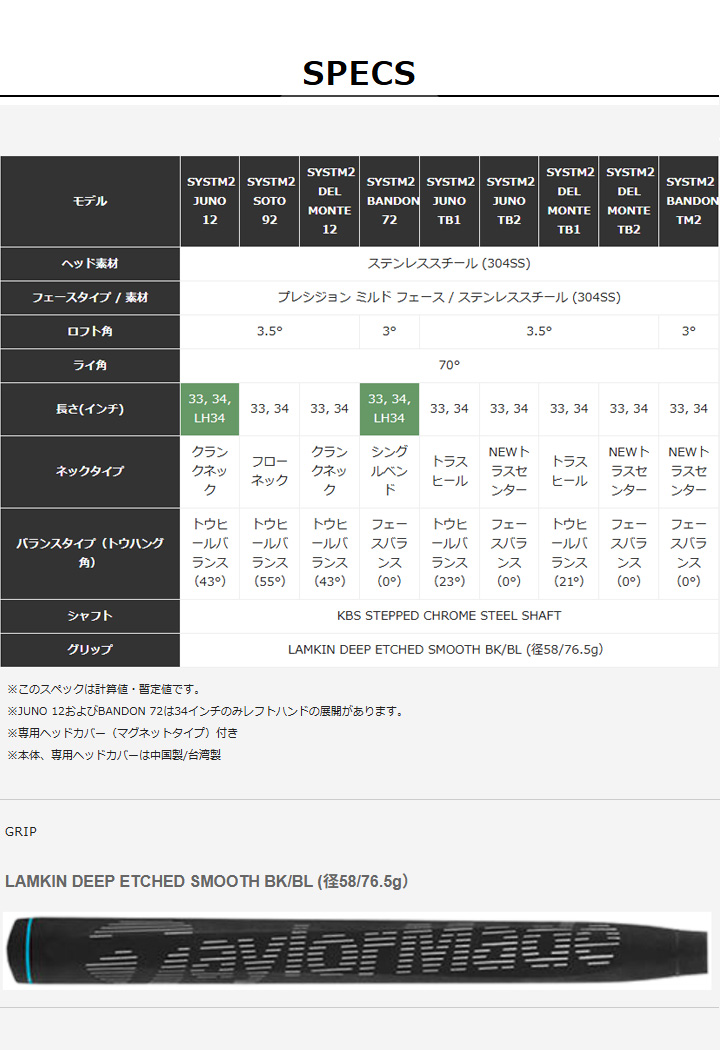
Task: Click the トラスヒール neck cell for JUNO TB1
Action: (x=449, y=471)
